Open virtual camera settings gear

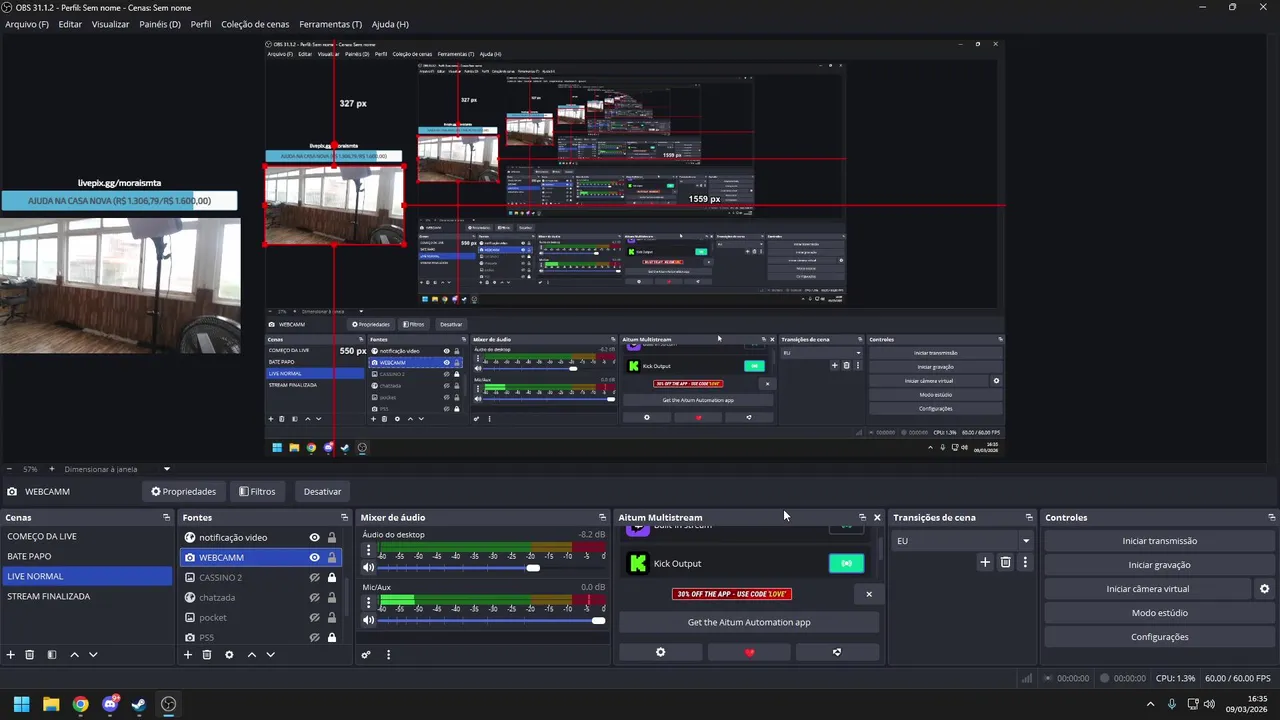pyautogui.click(x=1264, y=589)
